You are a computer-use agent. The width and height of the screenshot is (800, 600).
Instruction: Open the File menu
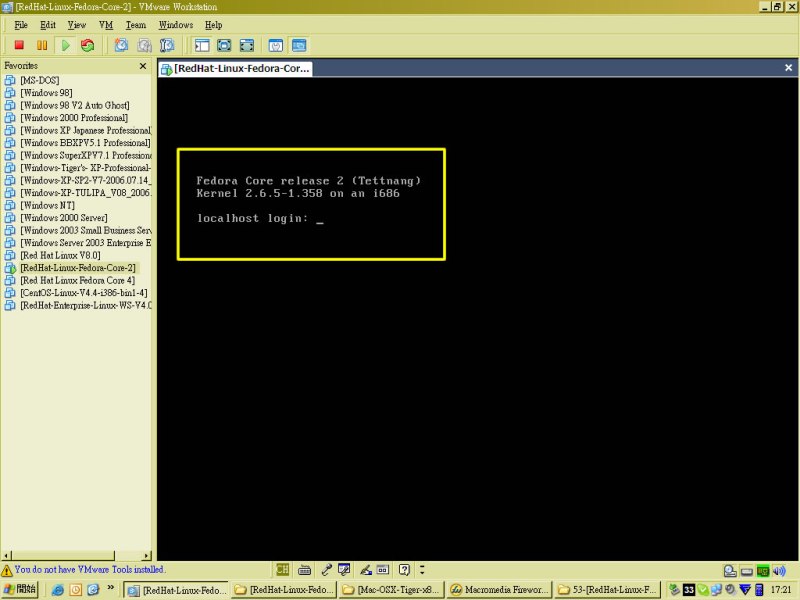[x=21, y=25]
